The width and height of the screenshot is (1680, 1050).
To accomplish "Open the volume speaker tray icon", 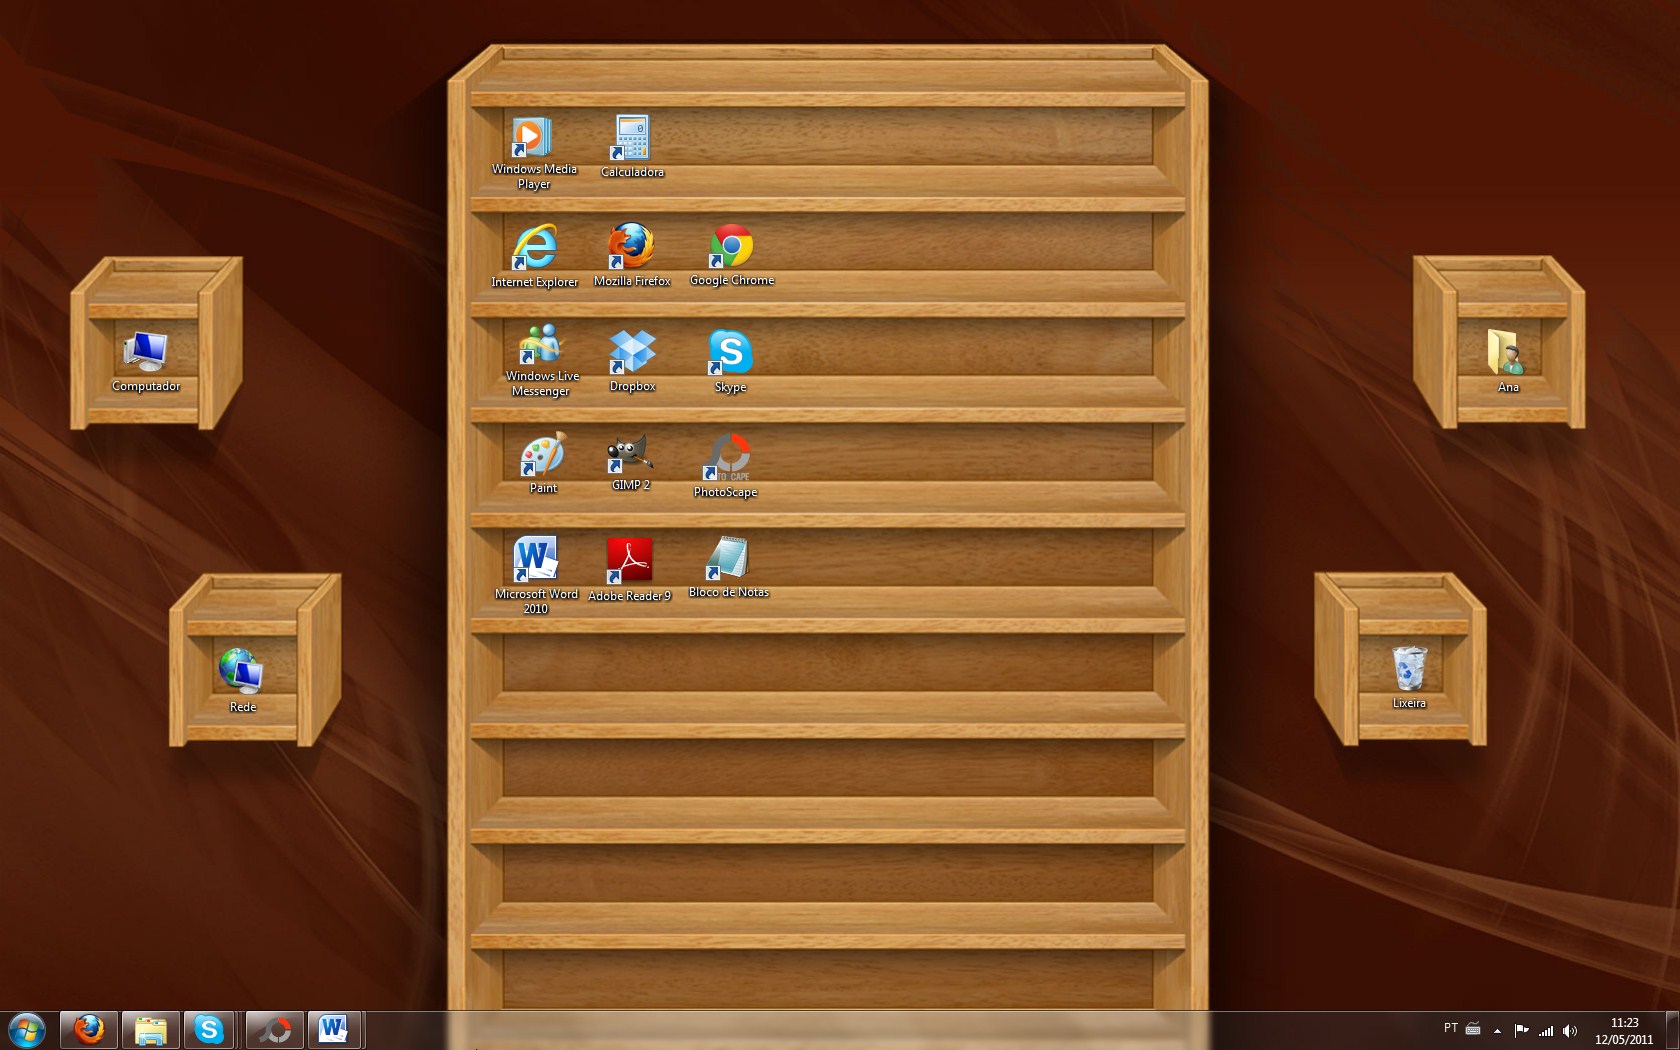I will coord(1570,1030).
